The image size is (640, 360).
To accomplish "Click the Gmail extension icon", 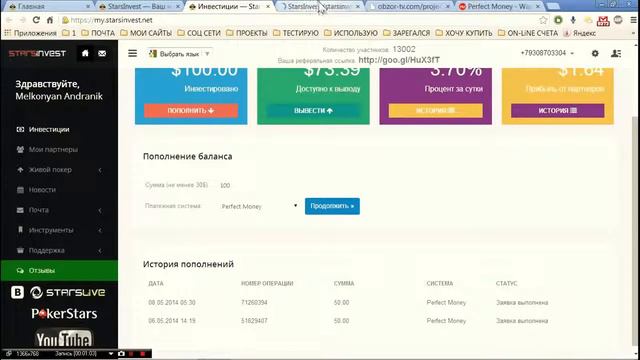I will tap(603, 20).
